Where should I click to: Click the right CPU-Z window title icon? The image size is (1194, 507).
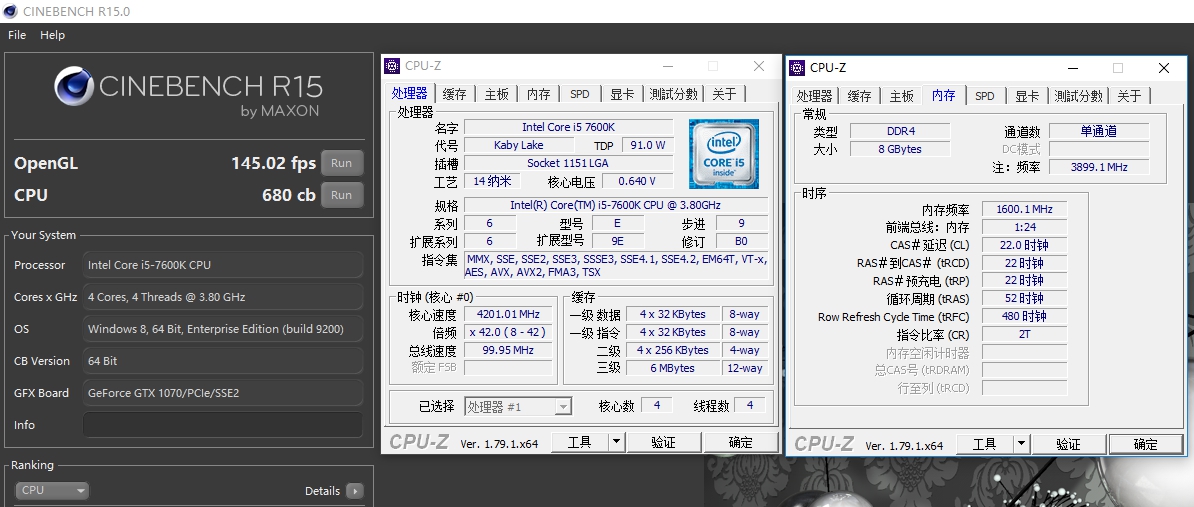797,67
